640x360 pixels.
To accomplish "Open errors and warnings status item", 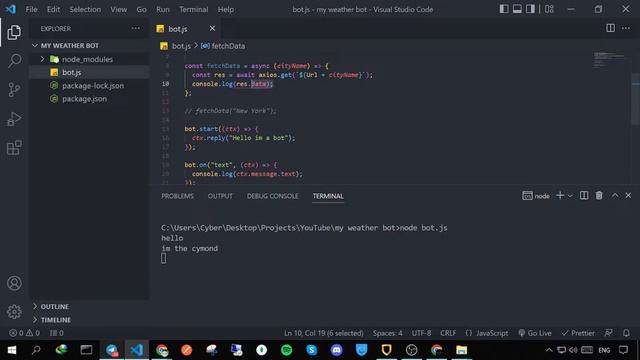I will [24, 333].
